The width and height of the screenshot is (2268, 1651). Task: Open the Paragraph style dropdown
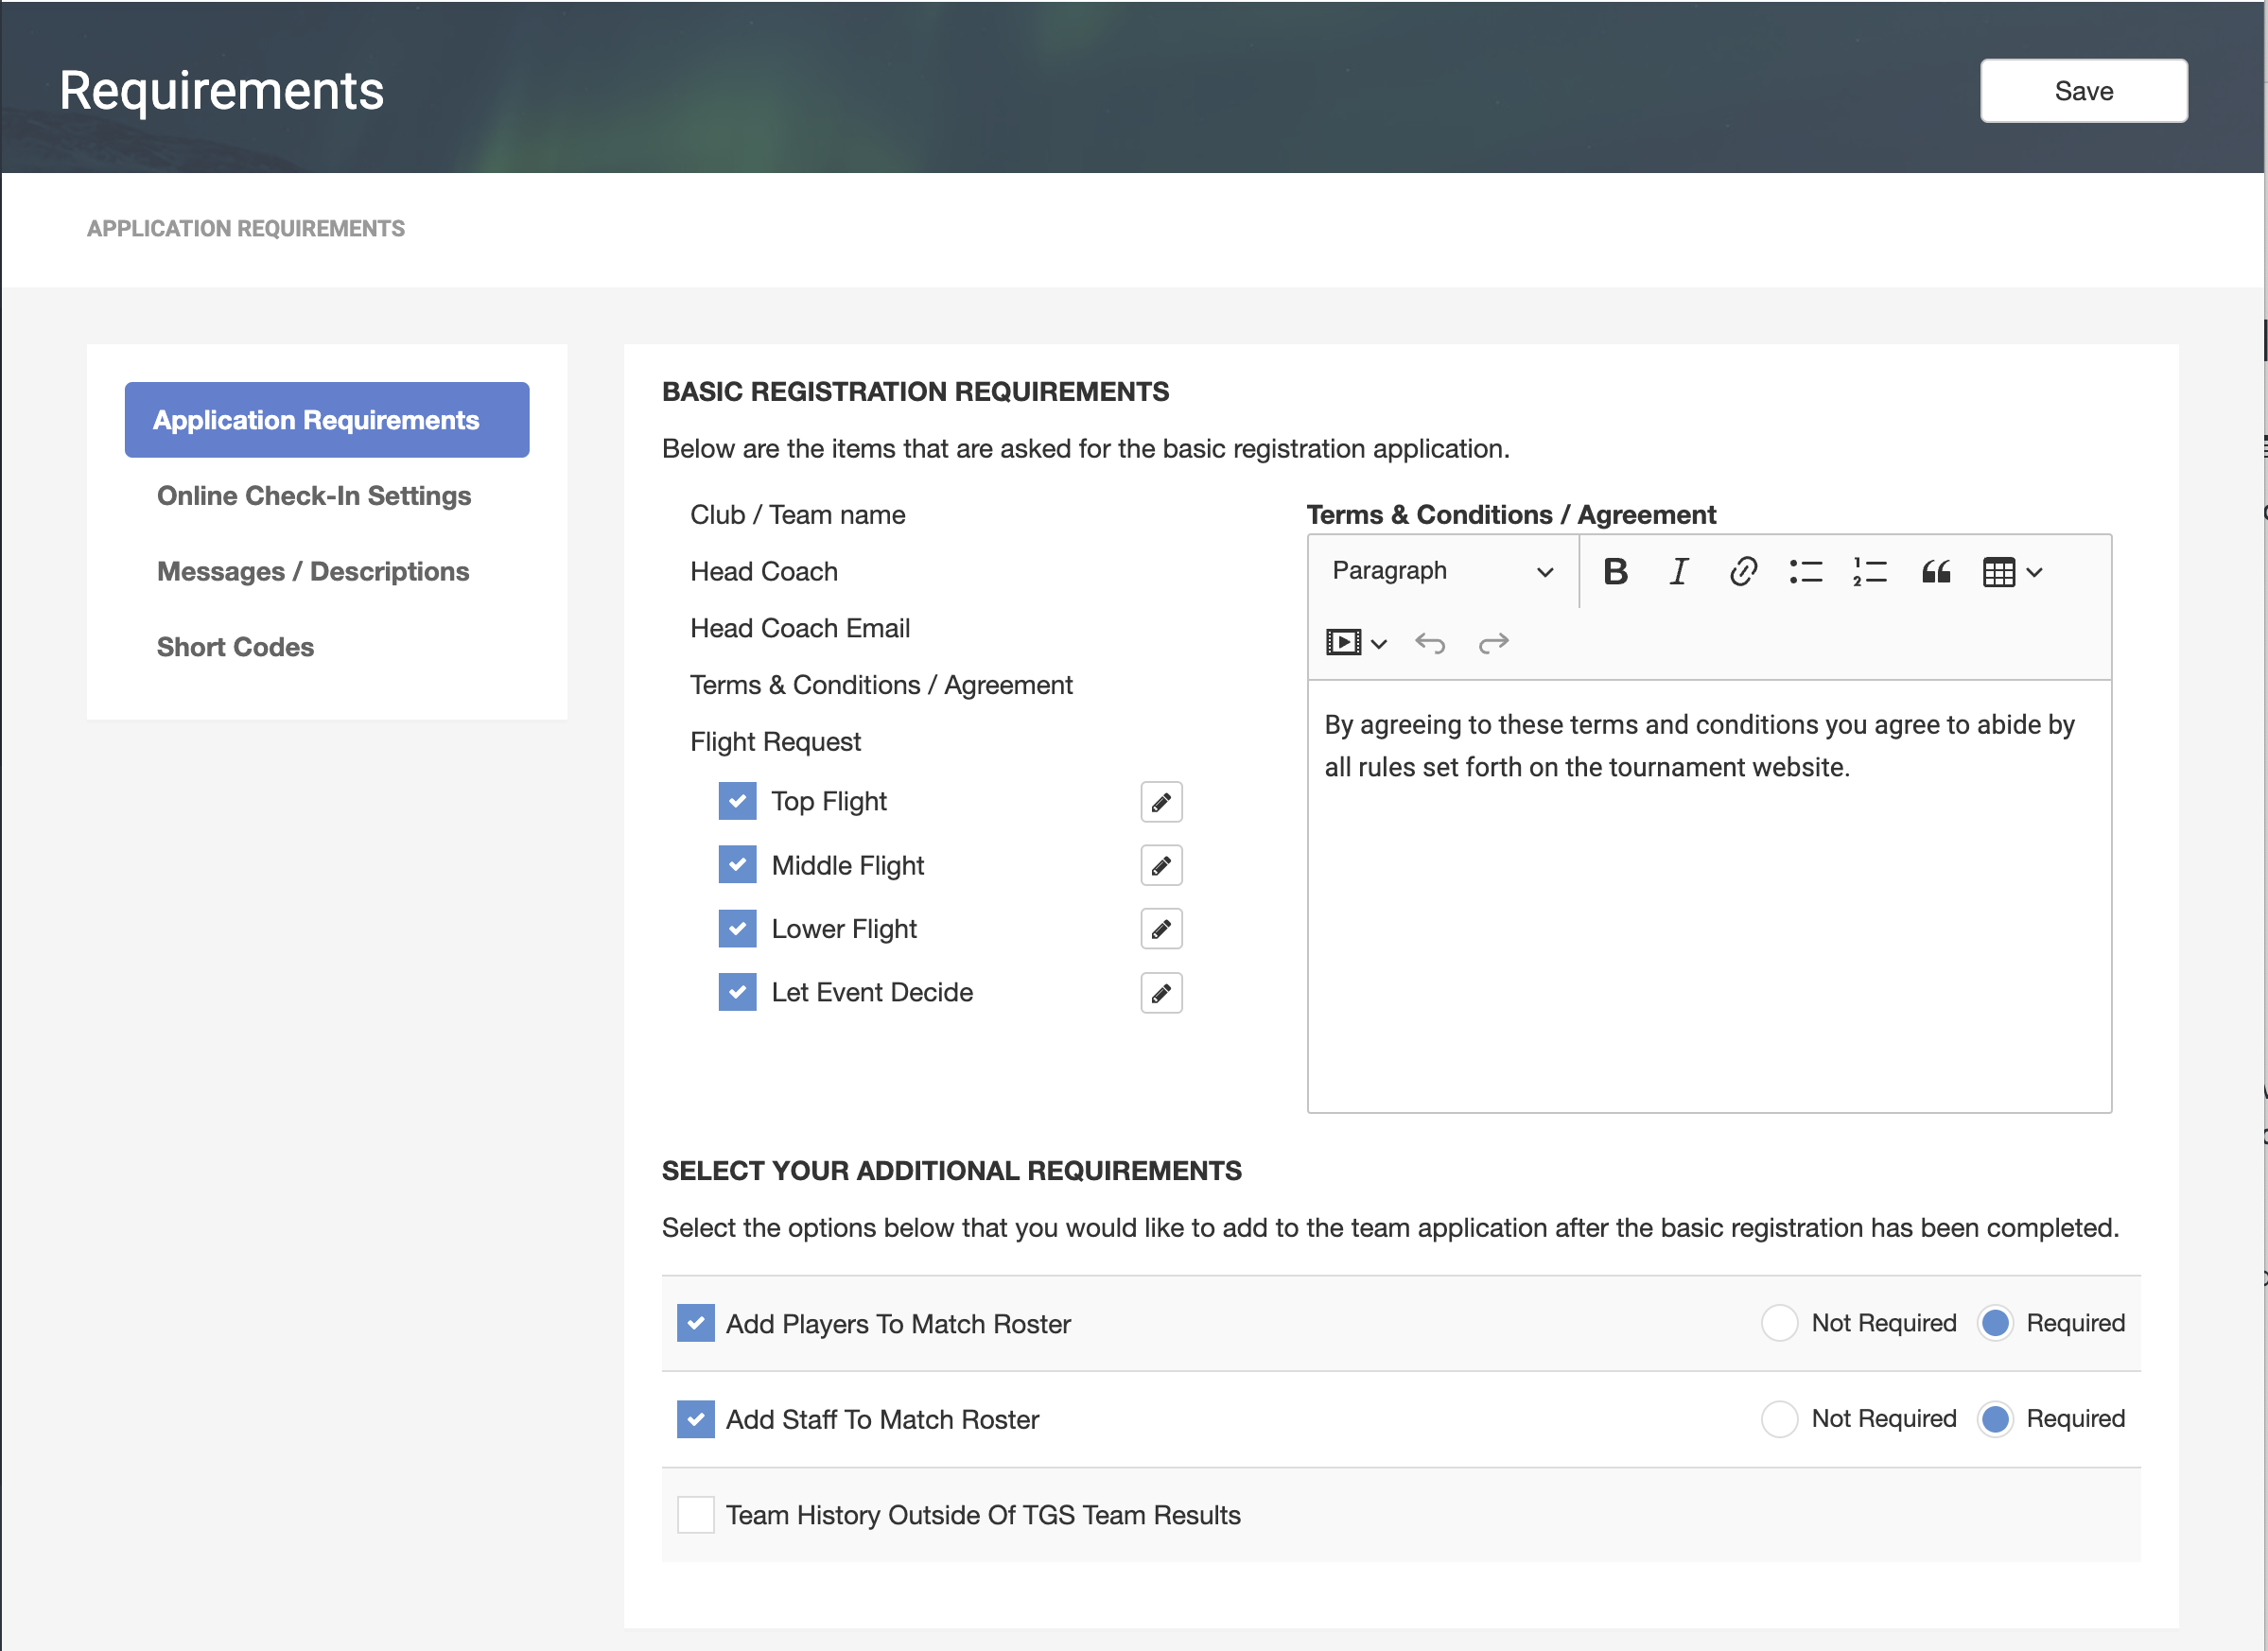1442,571
